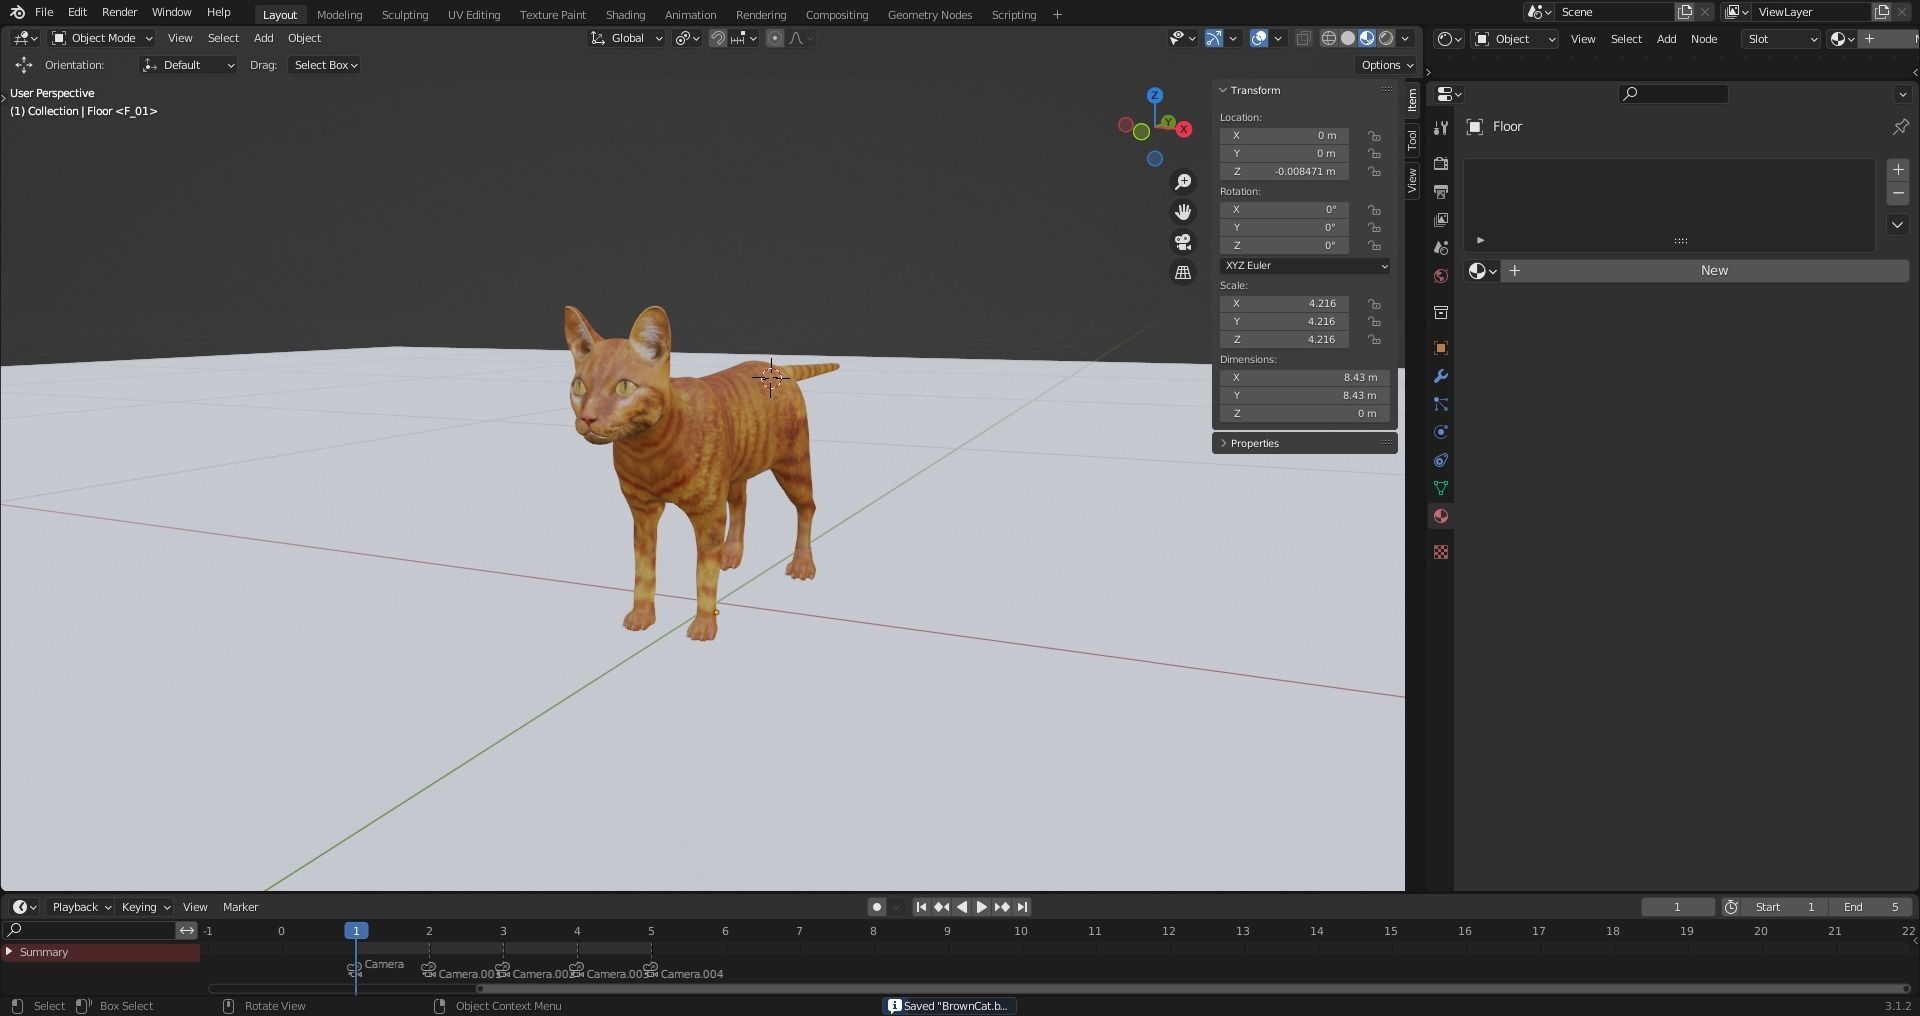The width and height of the screenshot is (1920, 1016).
Task: Open the World properties tab icon
Action: tap(1441, 276)
